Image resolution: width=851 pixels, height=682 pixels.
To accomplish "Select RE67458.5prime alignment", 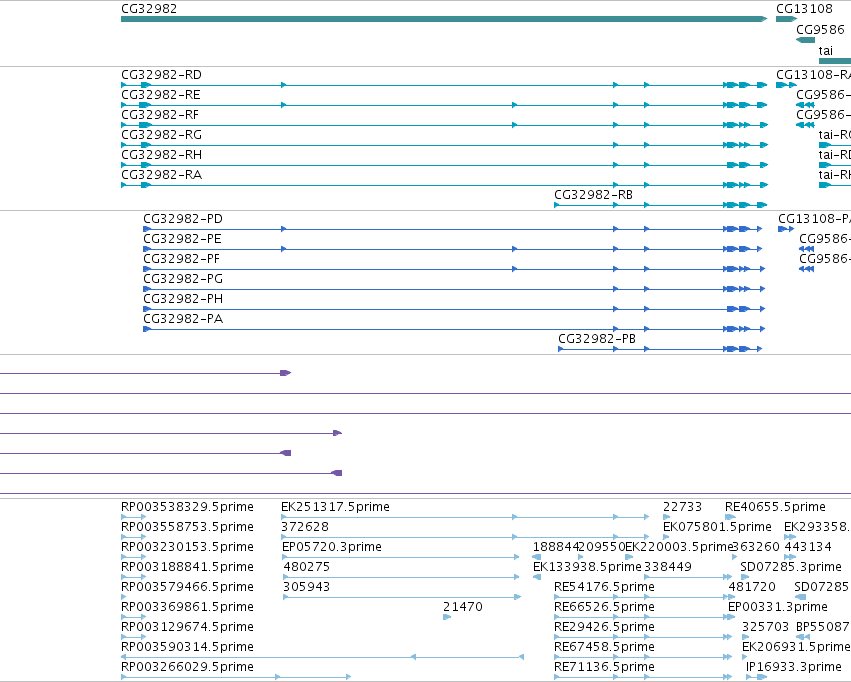I will [643, 657].
